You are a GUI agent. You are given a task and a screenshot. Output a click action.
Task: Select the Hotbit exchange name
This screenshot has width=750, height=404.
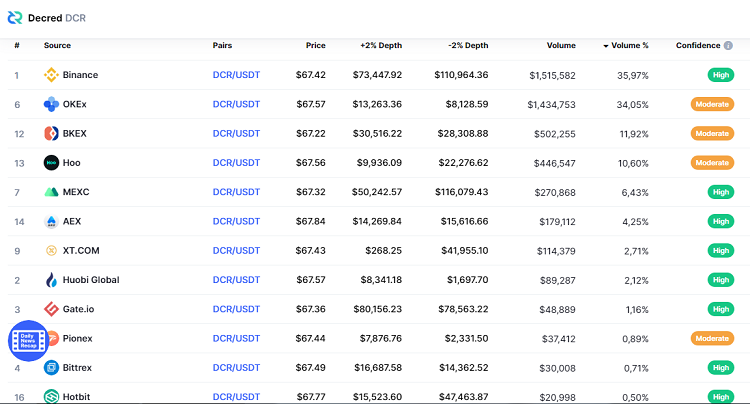pyautogui.click(x=77, y=397)
